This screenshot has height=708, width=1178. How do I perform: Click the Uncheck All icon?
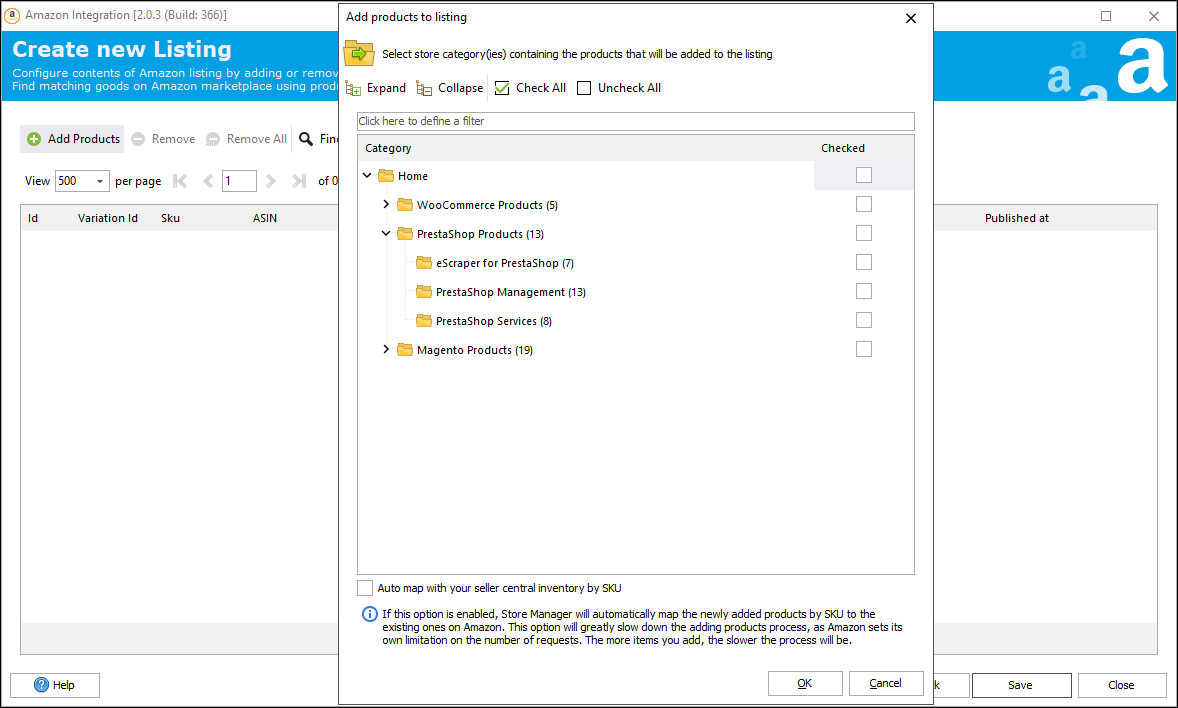pos(584,88)
